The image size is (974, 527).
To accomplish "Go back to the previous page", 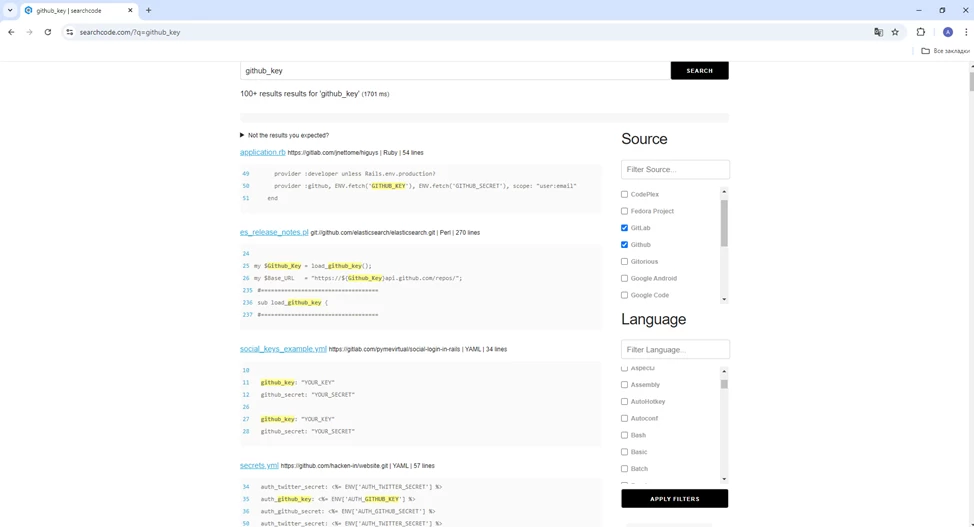I will point(11,32).
